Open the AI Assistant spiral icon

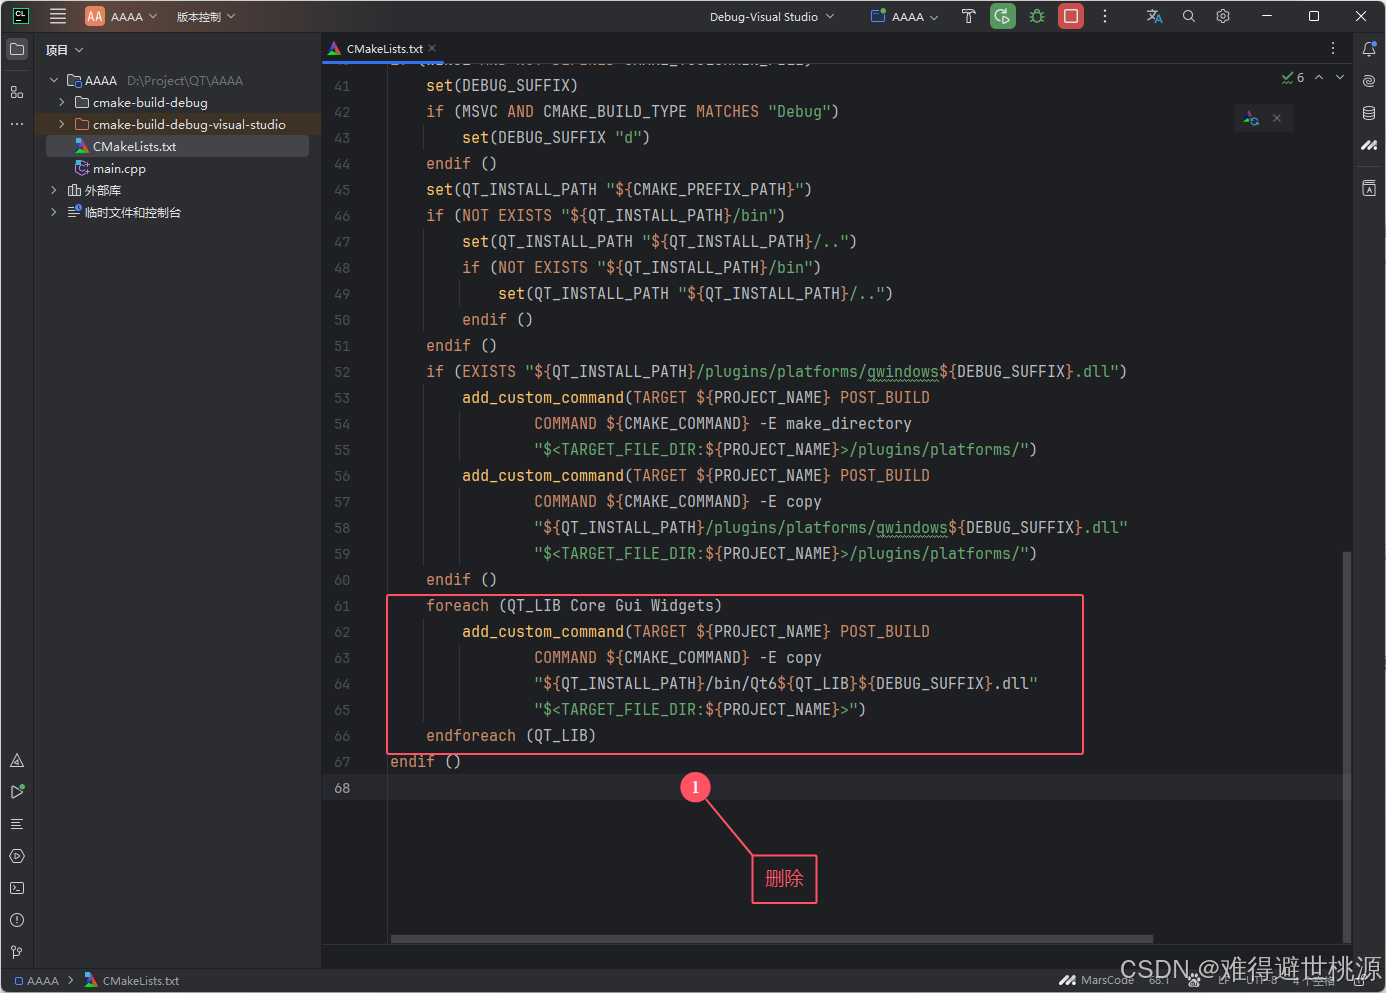pyautogui.click(x=1369, y=81)
